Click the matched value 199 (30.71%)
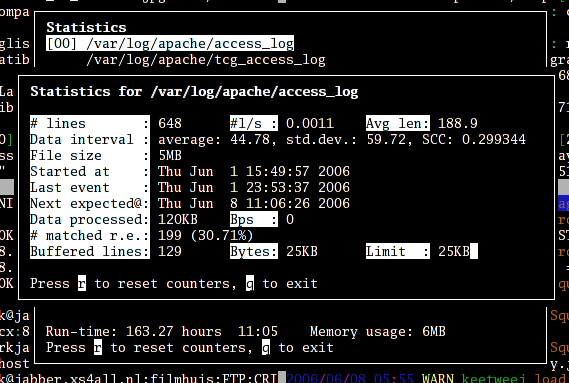 [206, 235]
